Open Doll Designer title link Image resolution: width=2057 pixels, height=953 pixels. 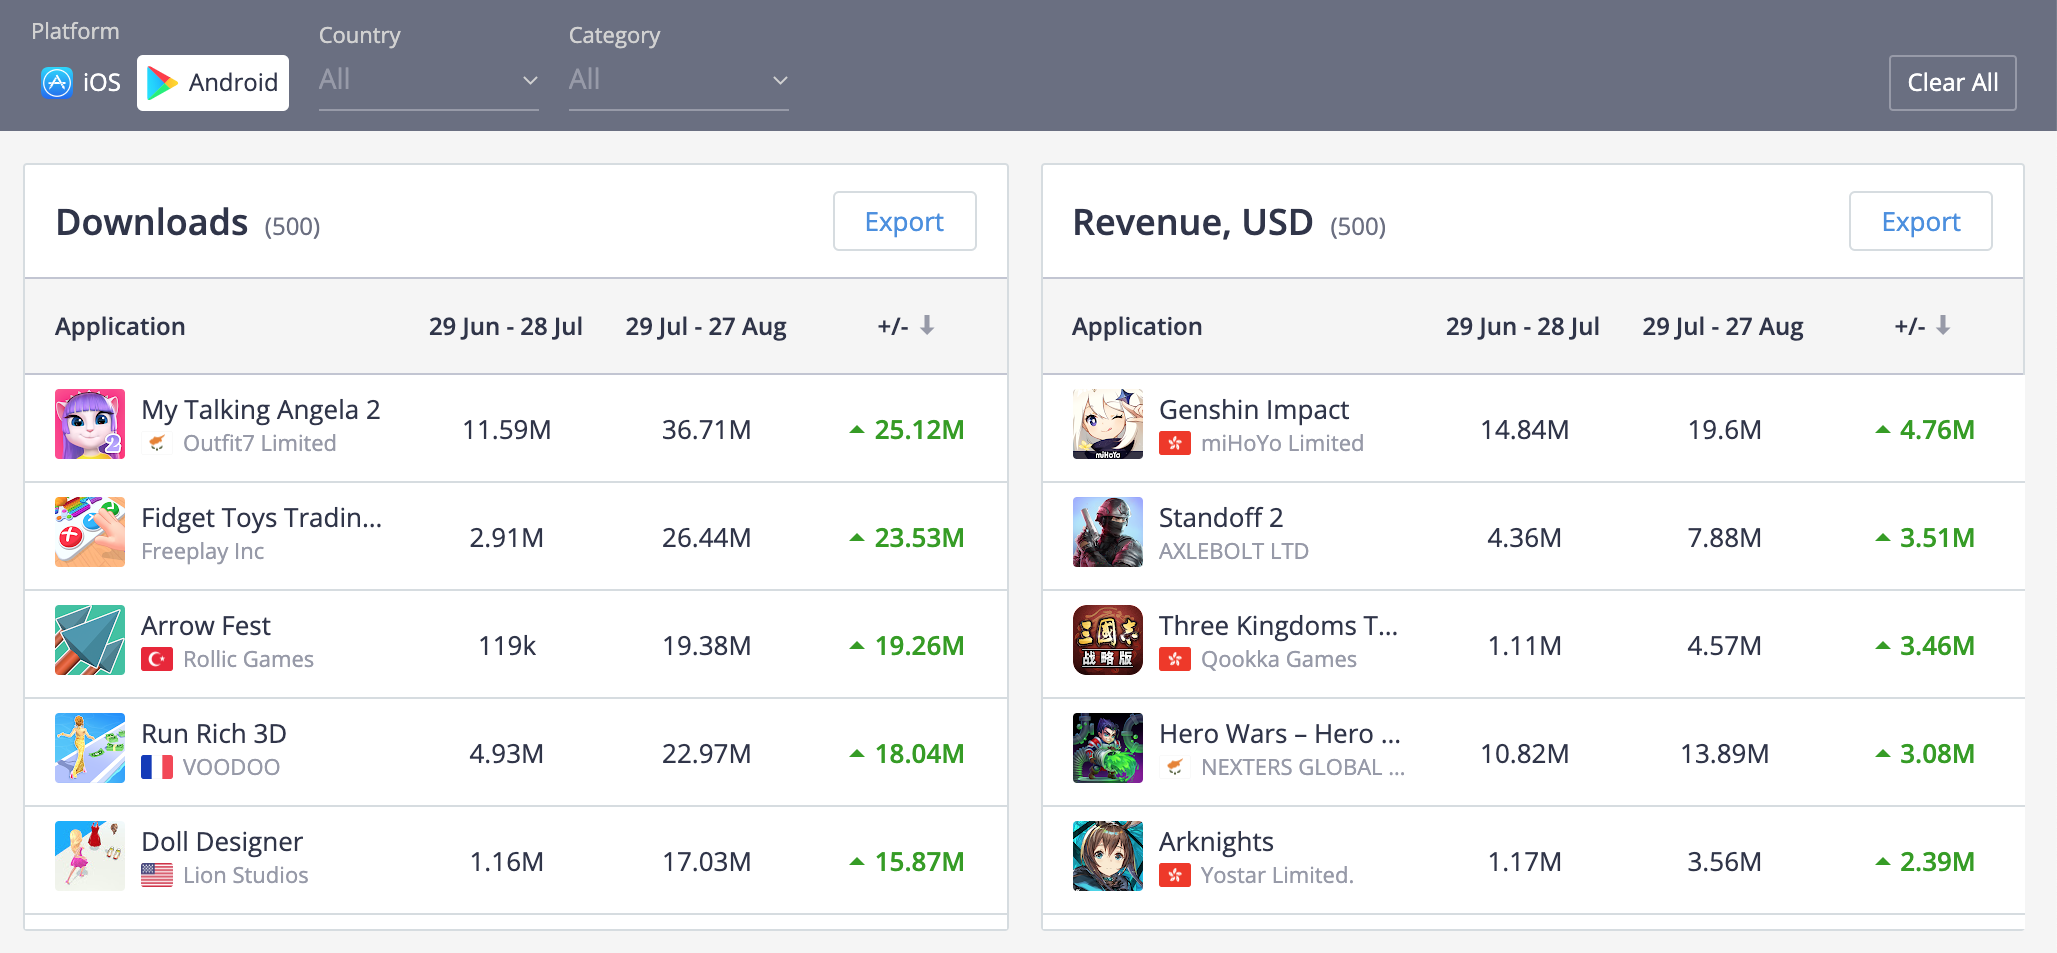[222, 842]
